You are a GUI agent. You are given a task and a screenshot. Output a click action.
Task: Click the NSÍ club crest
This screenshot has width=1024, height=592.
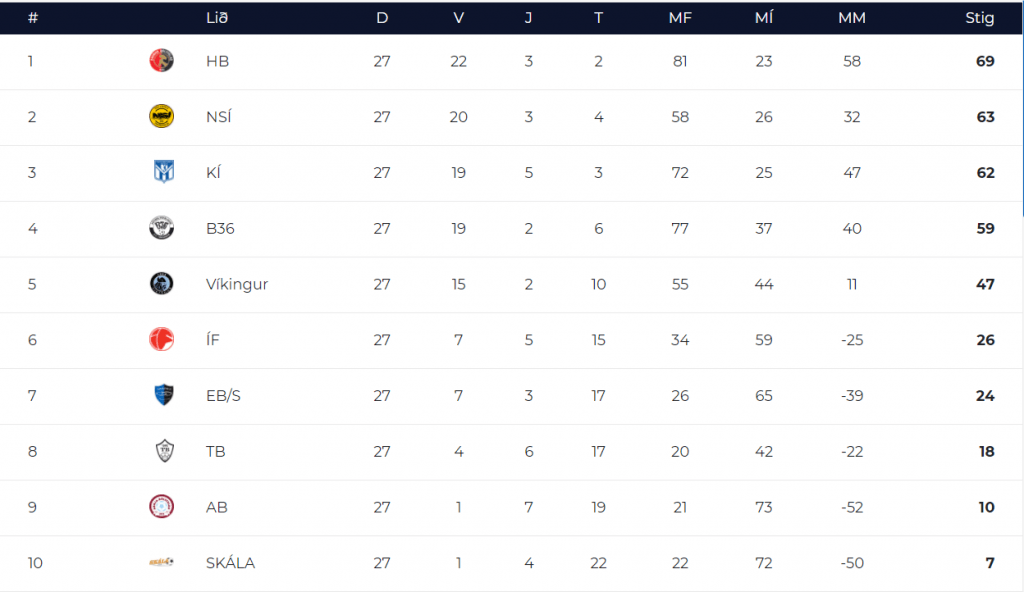coord(161,117)
